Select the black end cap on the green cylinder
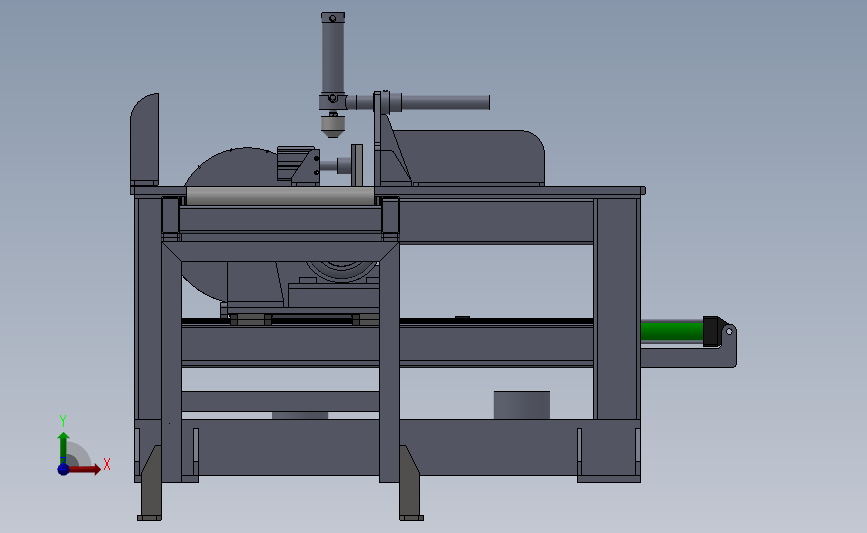 711,331
